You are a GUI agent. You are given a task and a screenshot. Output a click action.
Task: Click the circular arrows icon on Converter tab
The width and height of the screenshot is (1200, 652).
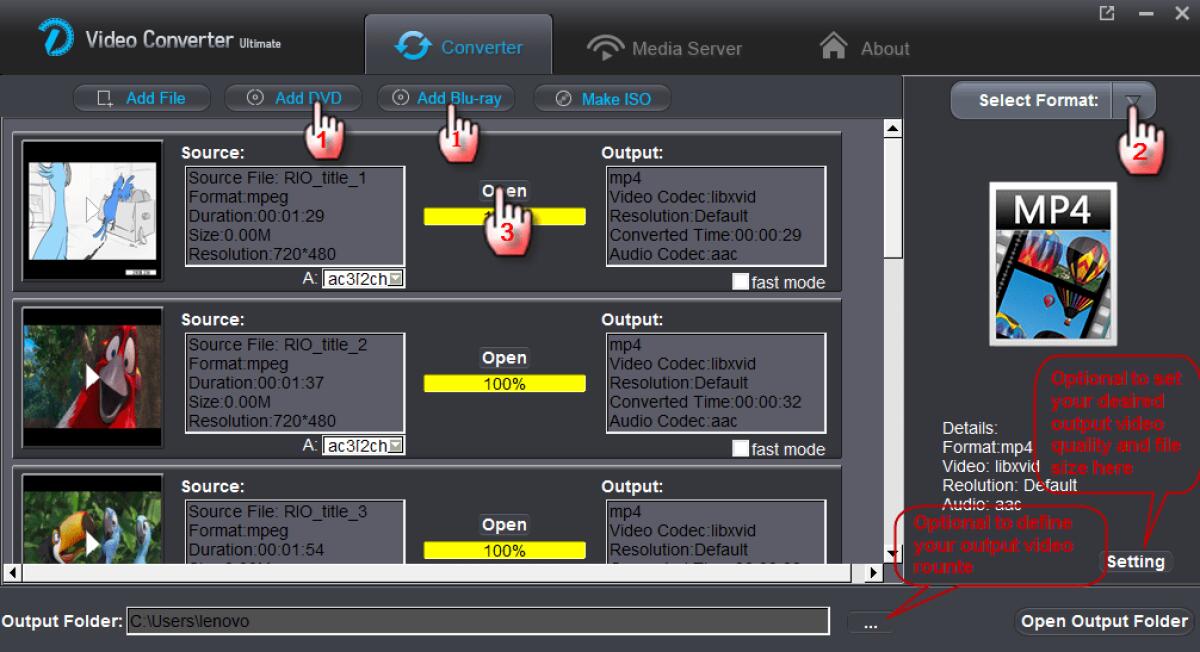point(413,46)
